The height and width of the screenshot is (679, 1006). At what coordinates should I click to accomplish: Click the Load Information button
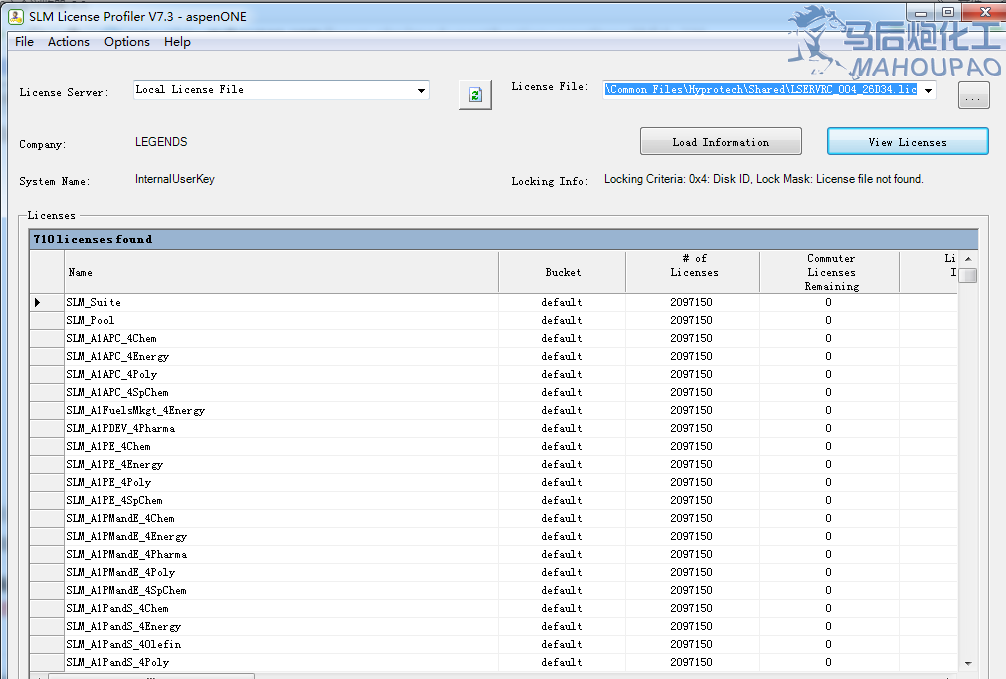tap(720, 141)
